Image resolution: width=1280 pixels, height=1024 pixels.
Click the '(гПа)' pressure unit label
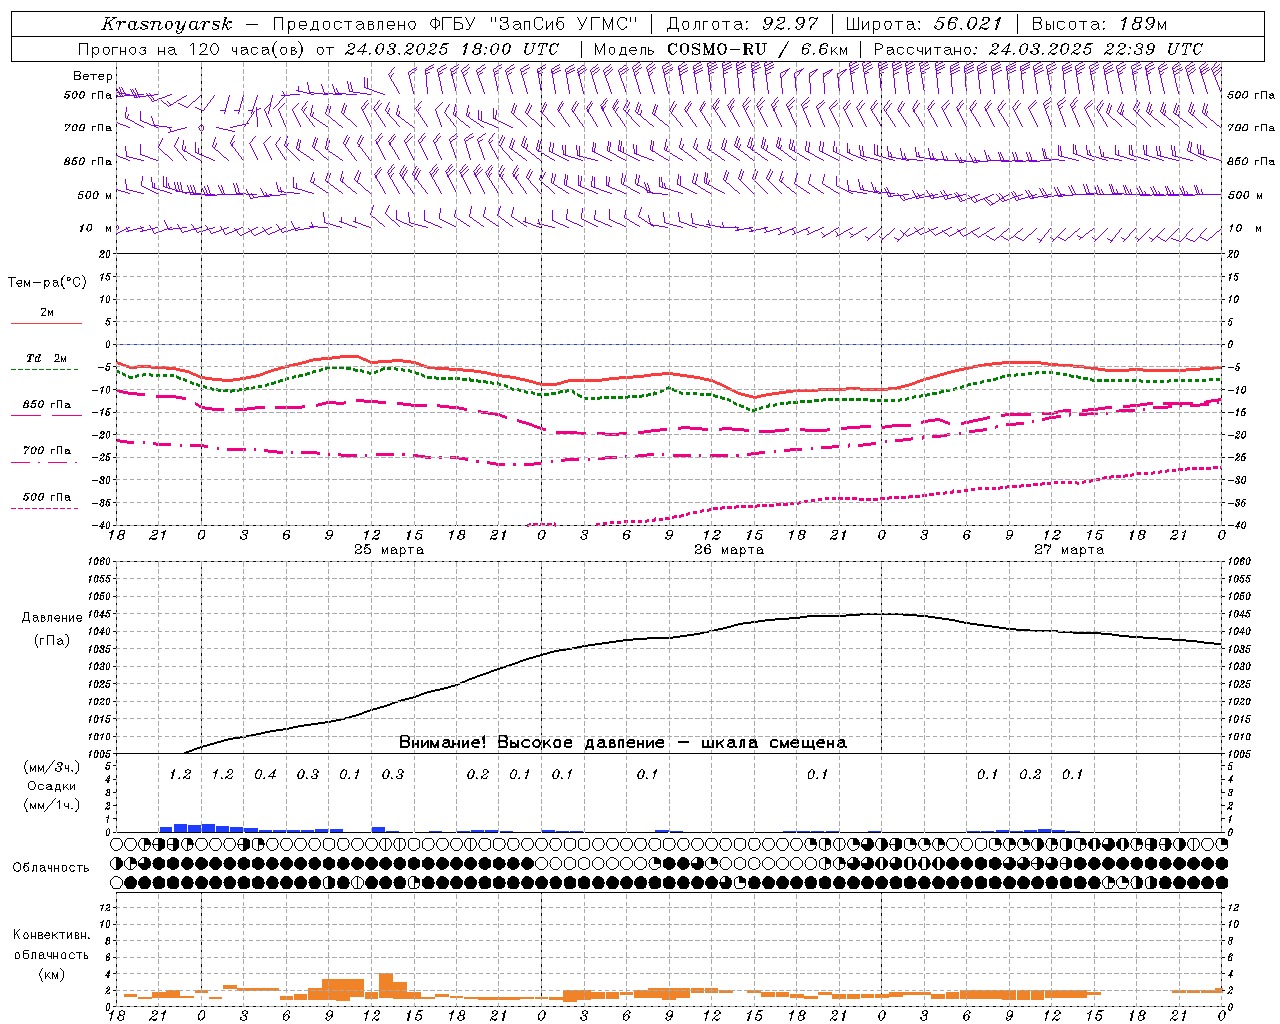[x=52, y=641]
